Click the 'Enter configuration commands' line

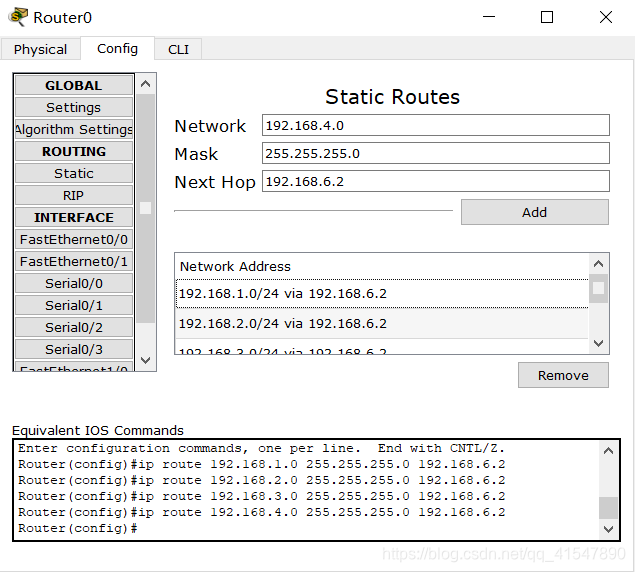click(x=261, y=448)
